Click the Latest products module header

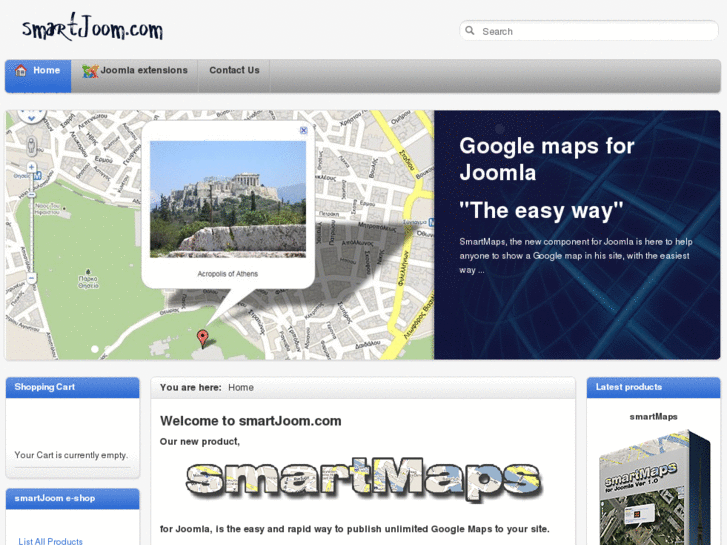pyautogui.click(x=653, y=387)
